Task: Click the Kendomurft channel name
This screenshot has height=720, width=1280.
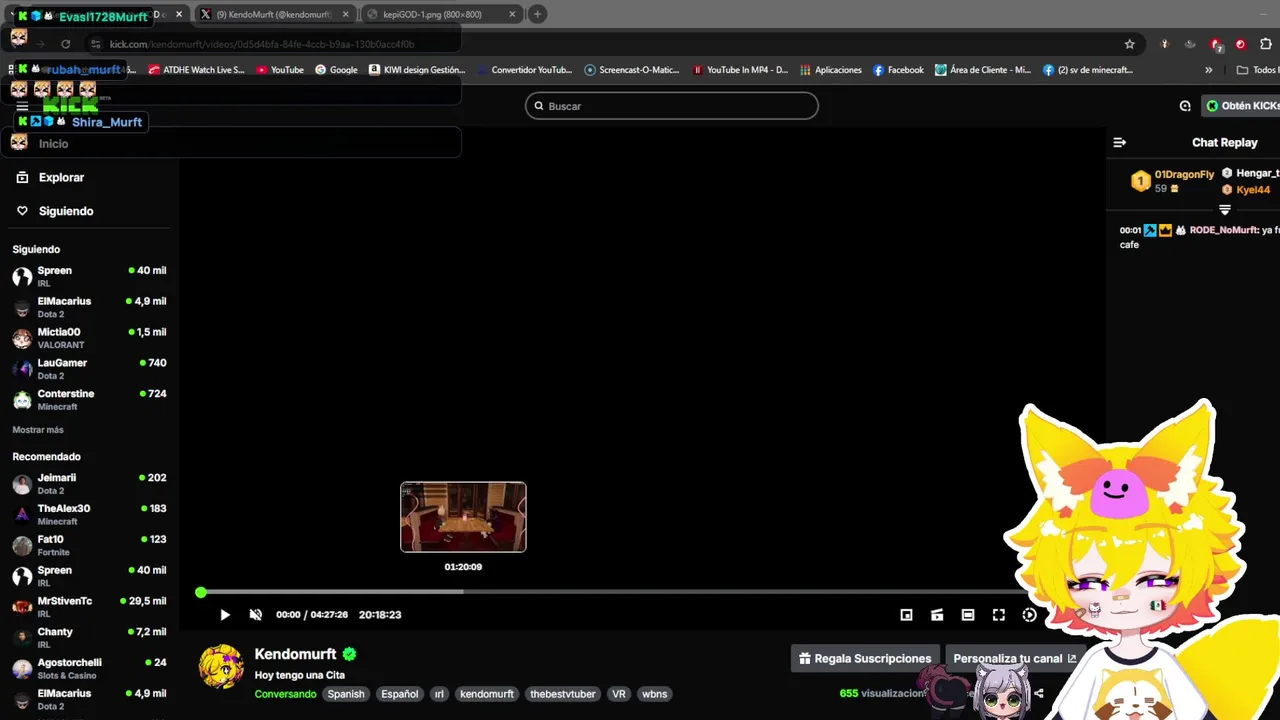Action: coord(295,654)
